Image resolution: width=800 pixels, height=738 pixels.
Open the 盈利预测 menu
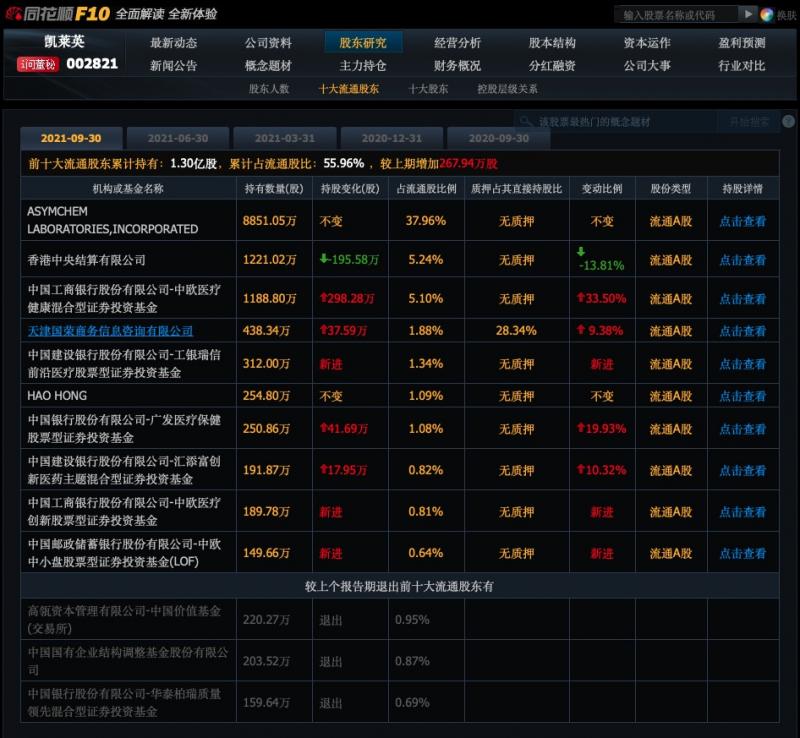tap(742, 43)
